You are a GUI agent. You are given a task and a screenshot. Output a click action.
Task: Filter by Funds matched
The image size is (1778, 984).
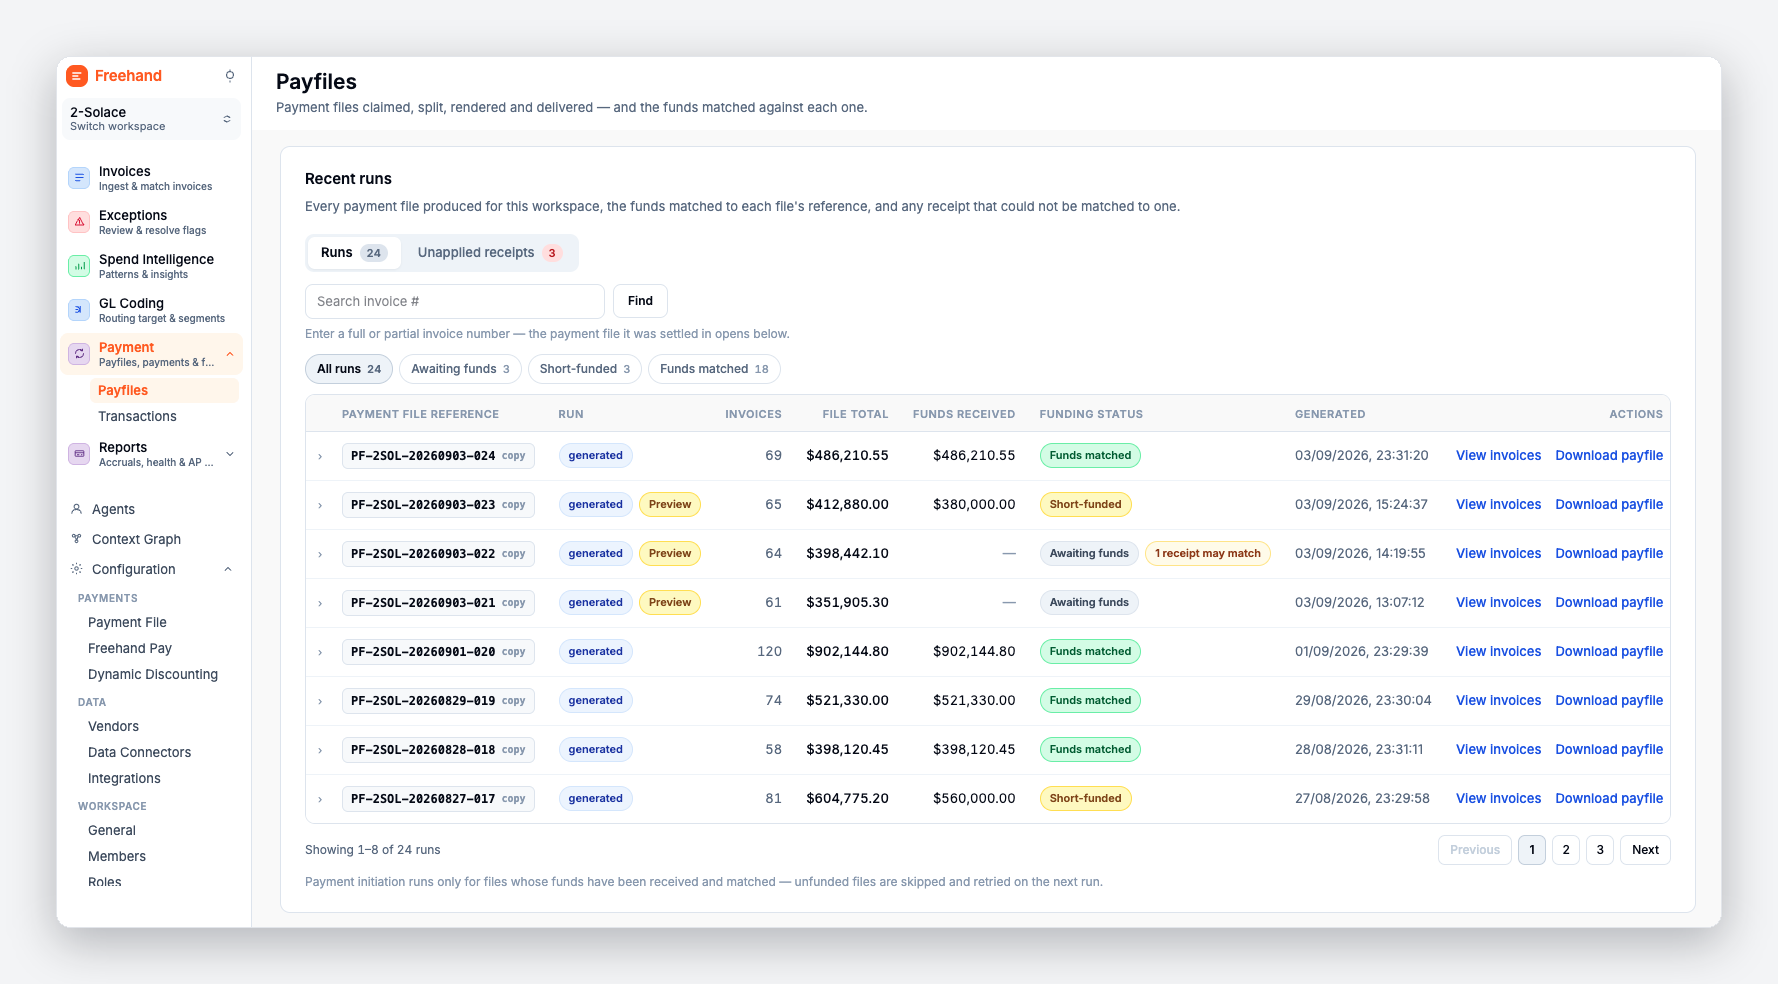click(714, 369)
